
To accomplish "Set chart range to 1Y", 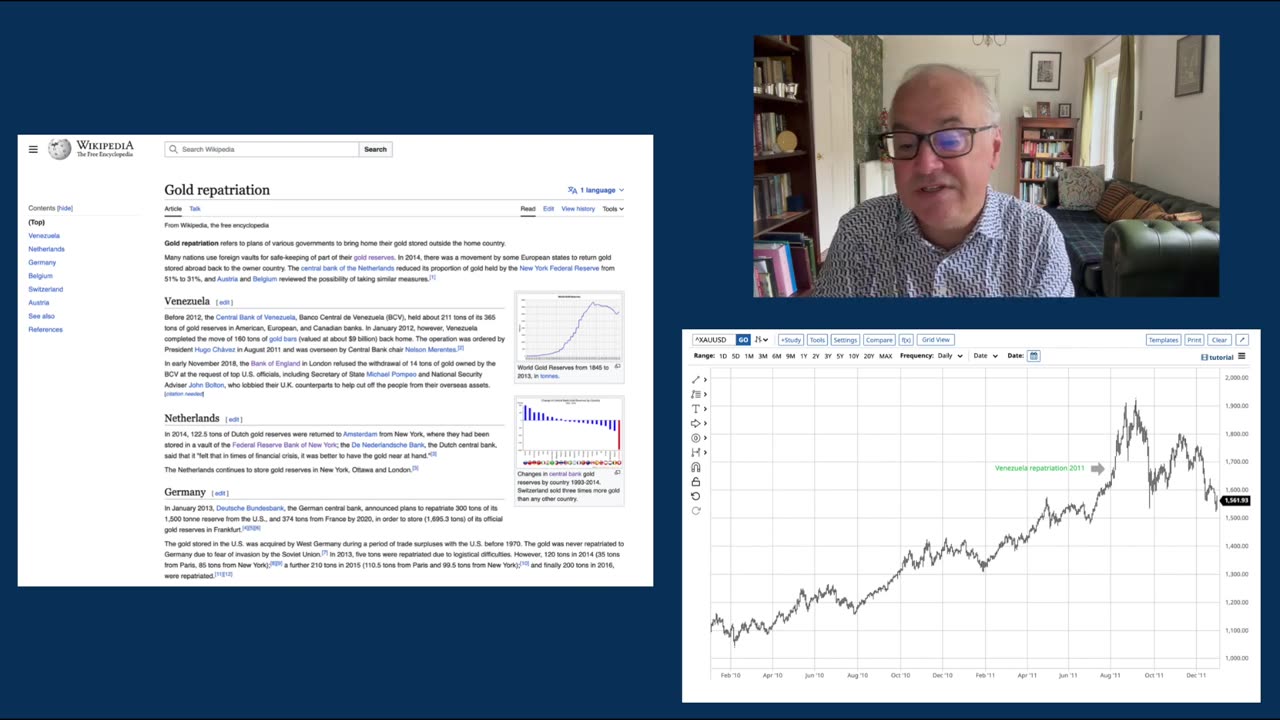I will 803,356.
